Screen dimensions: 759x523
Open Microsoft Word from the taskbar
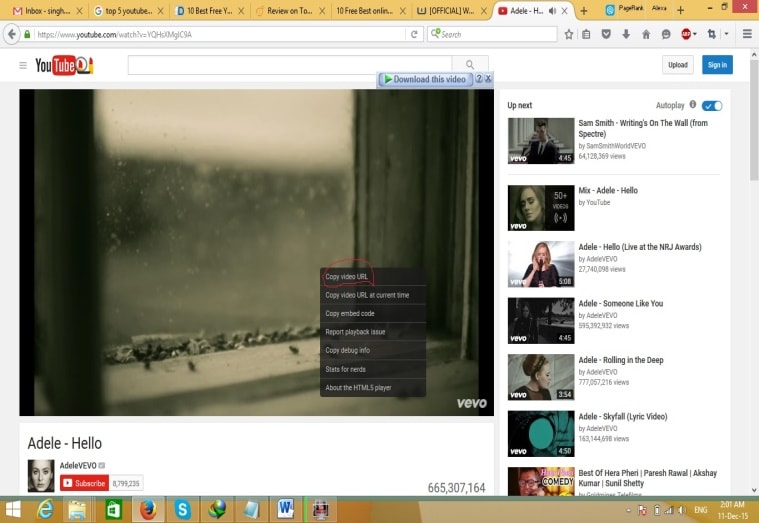point(286,510)
